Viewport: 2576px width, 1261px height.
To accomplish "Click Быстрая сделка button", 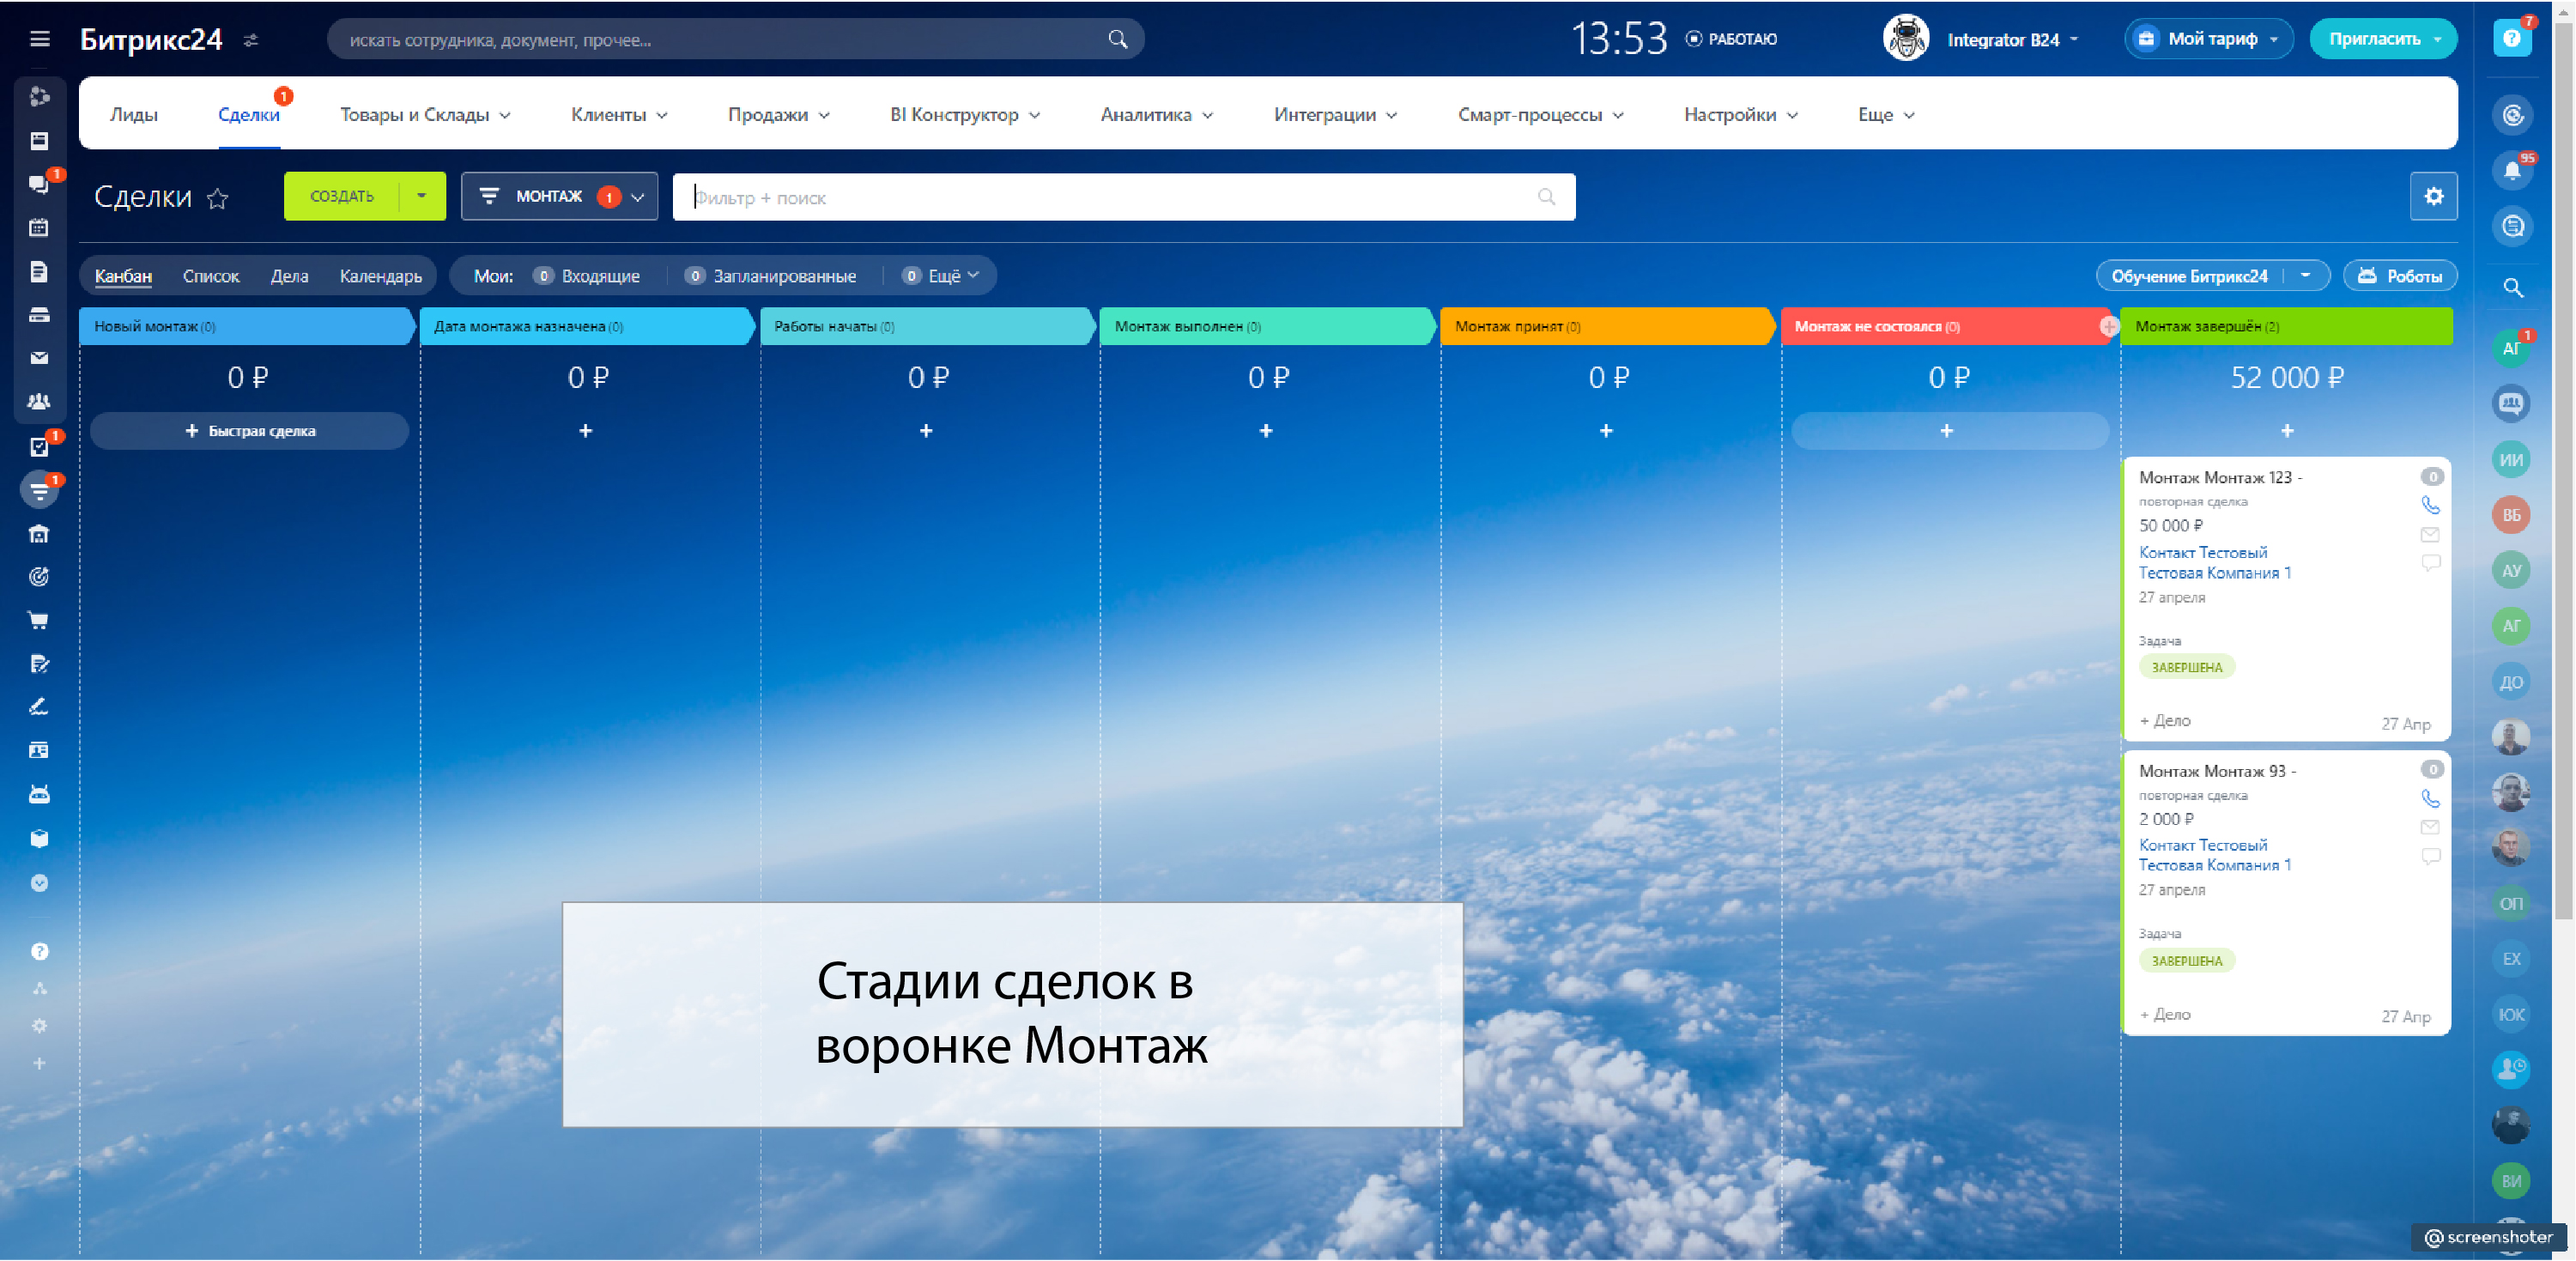I will pyautogui.click(x=250, y=431).
